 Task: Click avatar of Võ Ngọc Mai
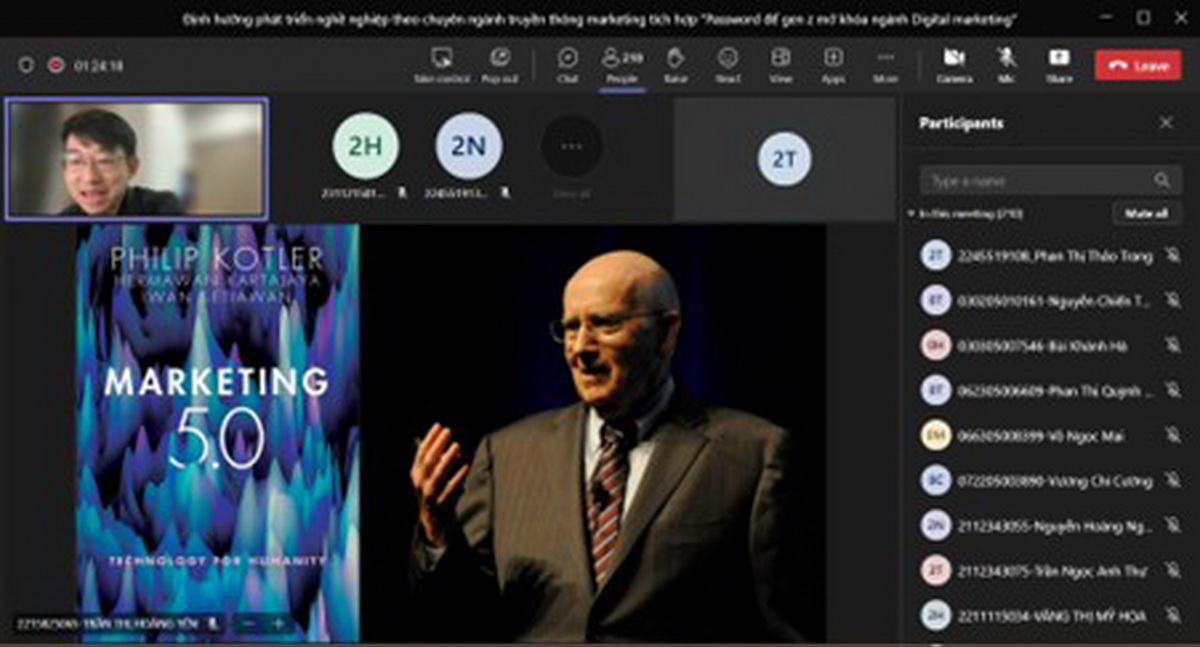[936, 435]
